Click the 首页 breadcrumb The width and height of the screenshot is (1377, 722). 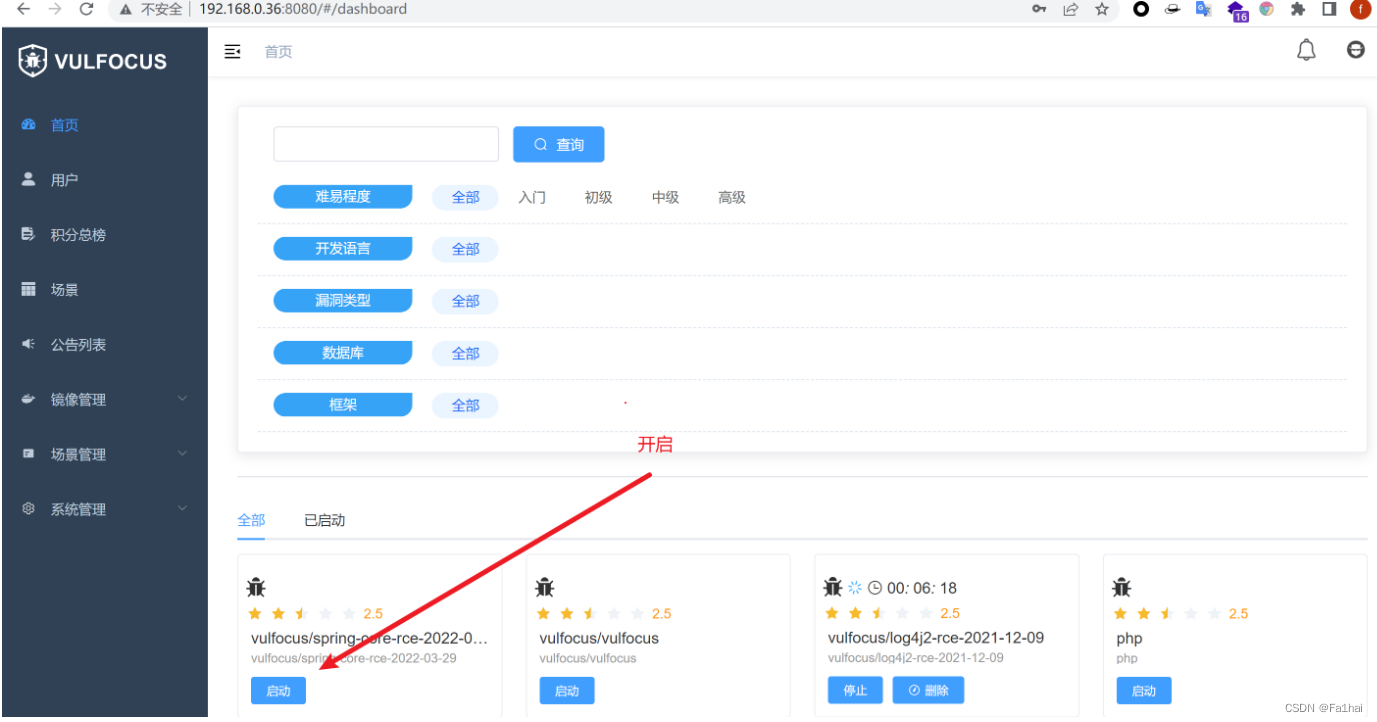(278, 52)
